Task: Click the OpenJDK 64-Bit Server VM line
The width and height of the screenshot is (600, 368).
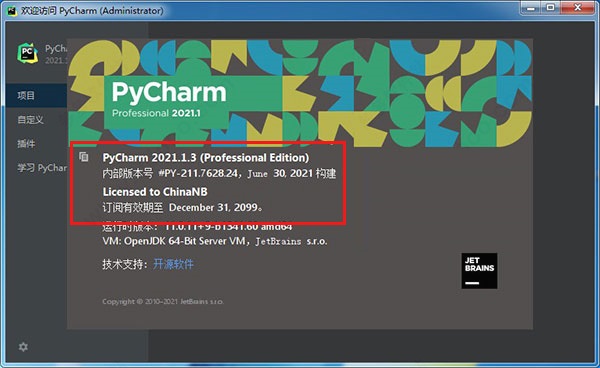Action: pos(215,241)
